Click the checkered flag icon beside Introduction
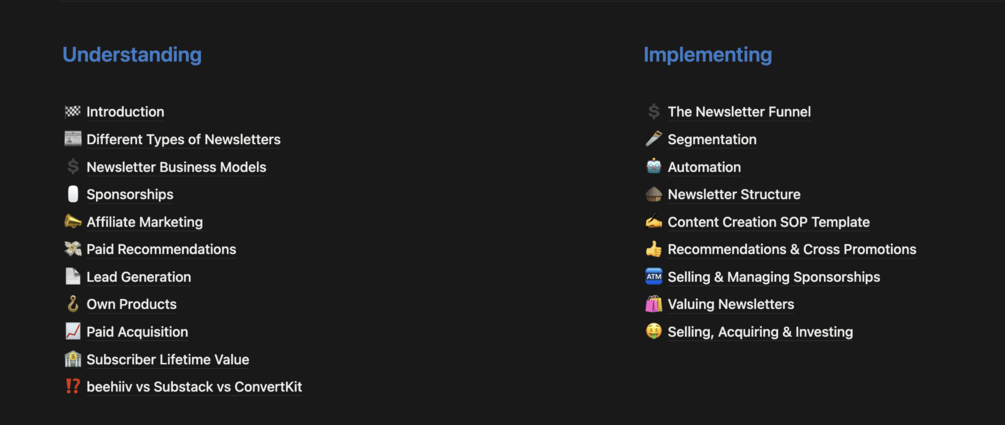This screenshot has height=425, width=1005. coord(72,112)
